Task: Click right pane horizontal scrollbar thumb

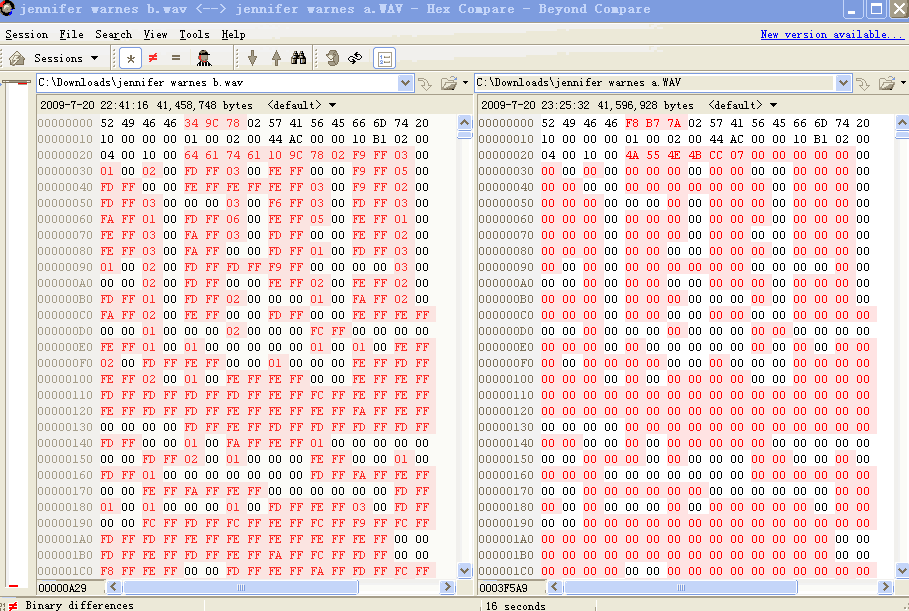Action: 681,587
